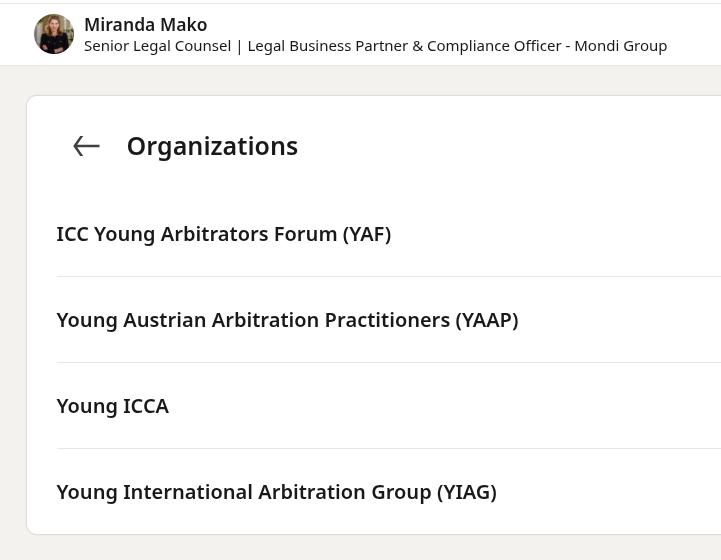Click the "(YAF)" abbreviation text
The image size is (721, 560).
(x=366, y=234)
